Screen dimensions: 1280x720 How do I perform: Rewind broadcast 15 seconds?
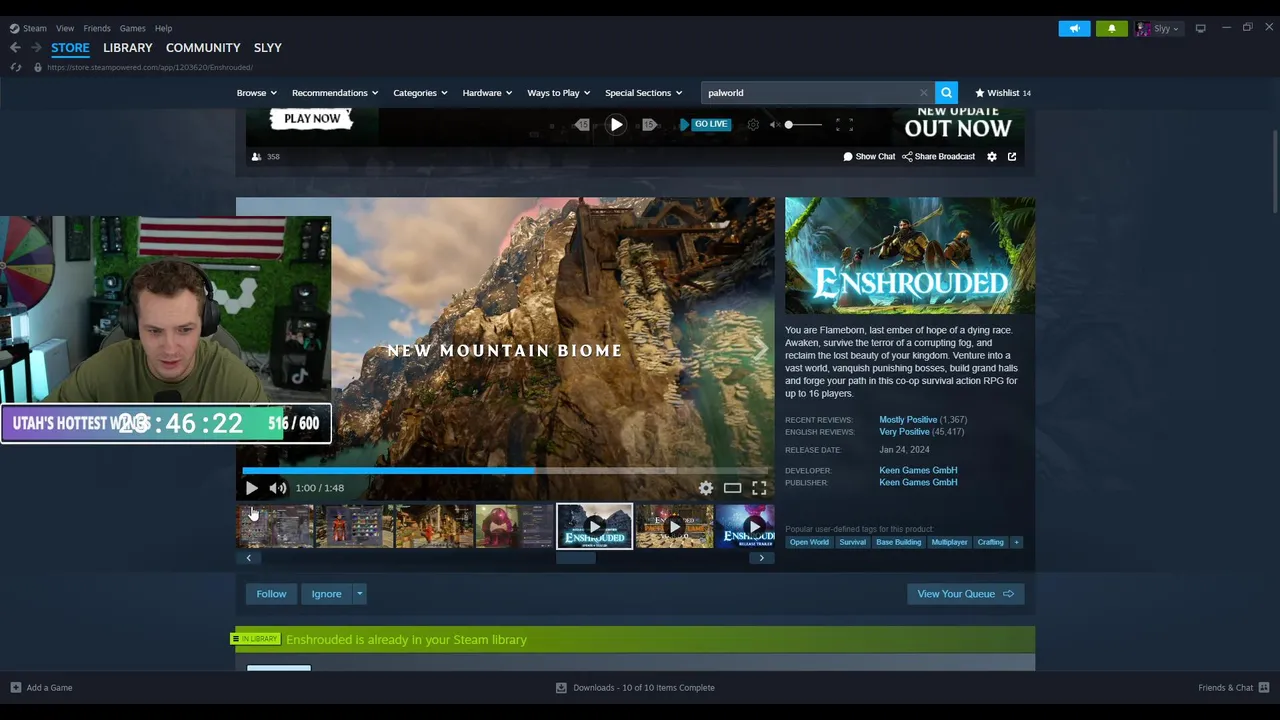582,125
